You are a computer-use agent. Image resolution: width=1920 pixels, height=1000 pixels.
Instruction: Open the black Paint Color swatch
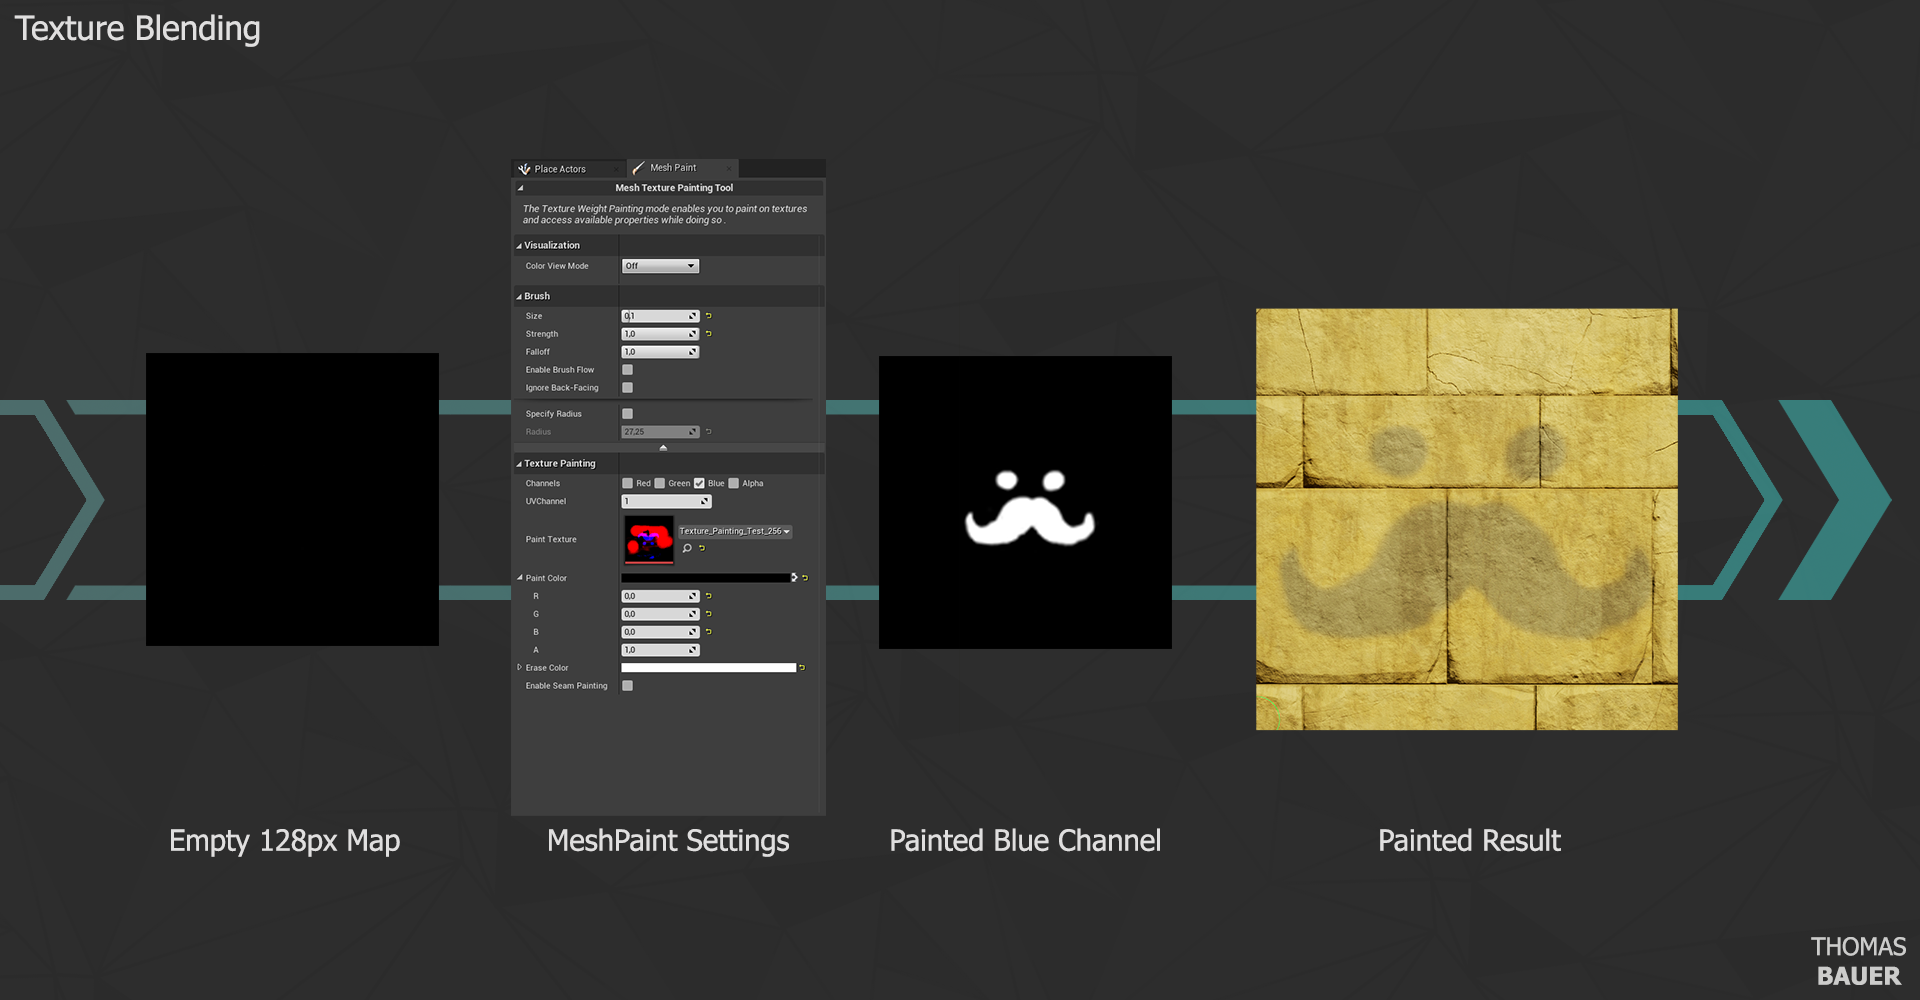pos(705,578)
